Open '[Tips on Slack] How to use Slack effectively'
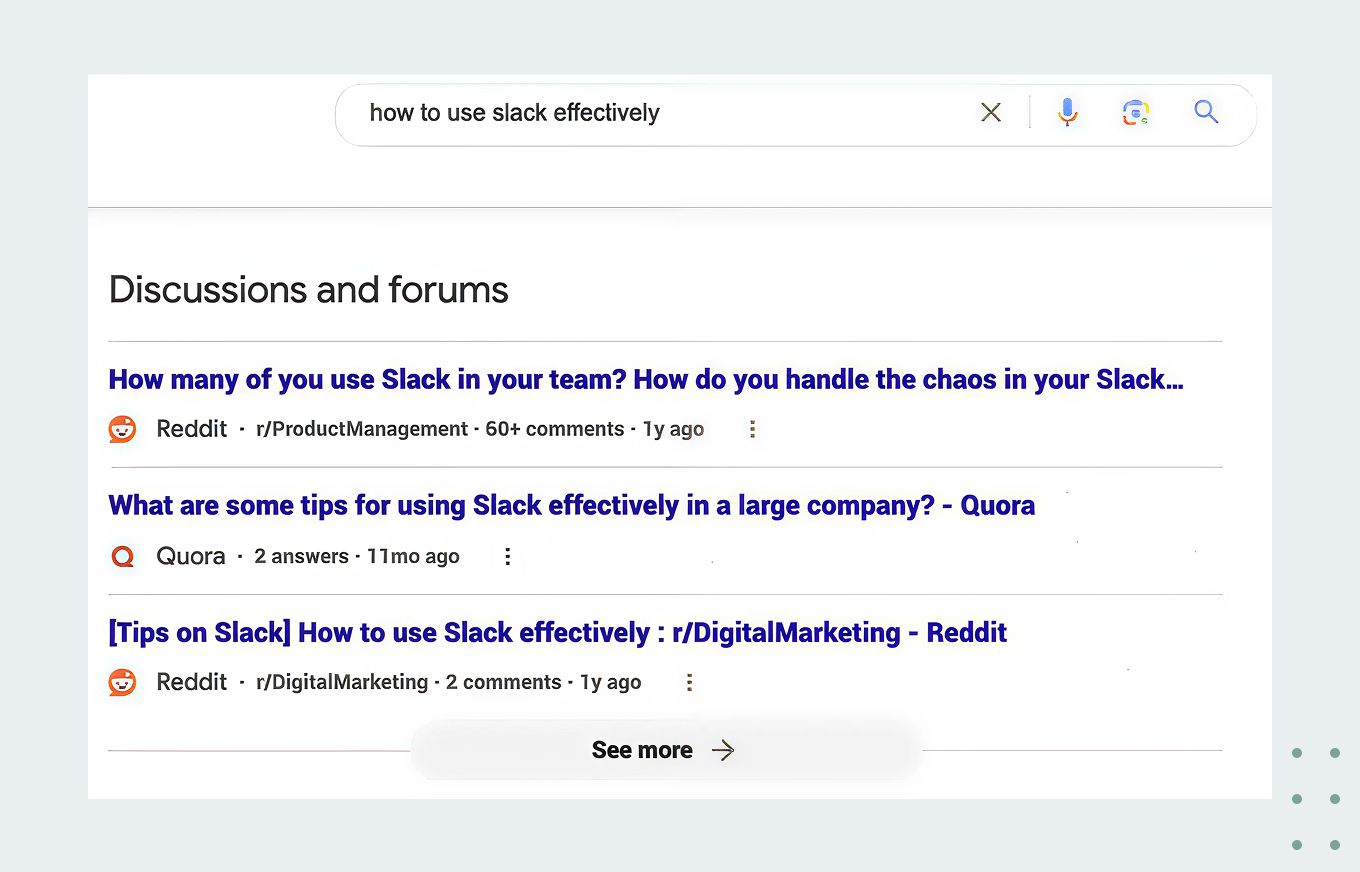Viewport: 1360px width, 872px height. click(557, 633)
